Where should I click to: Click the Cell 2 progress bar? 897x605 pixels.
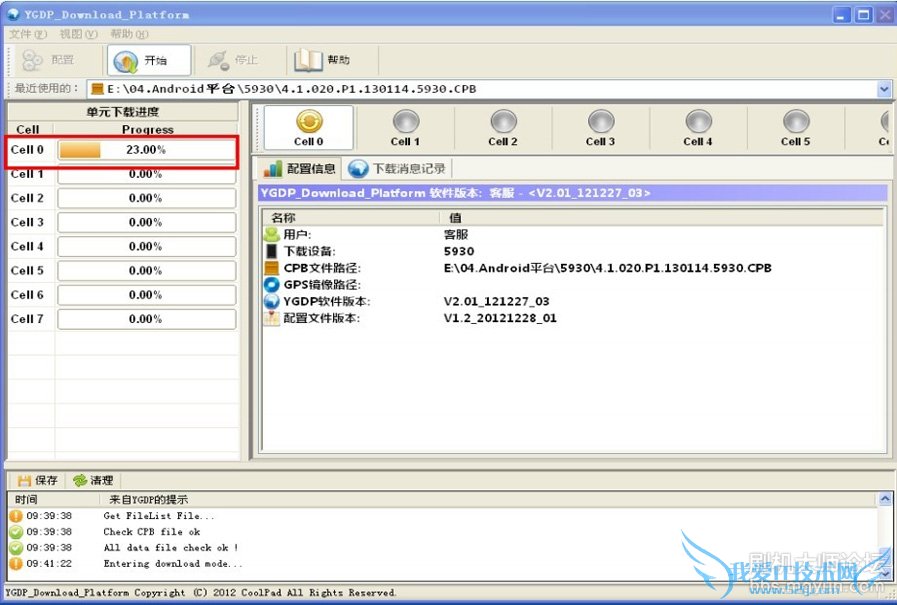click(x=146, y=198)
